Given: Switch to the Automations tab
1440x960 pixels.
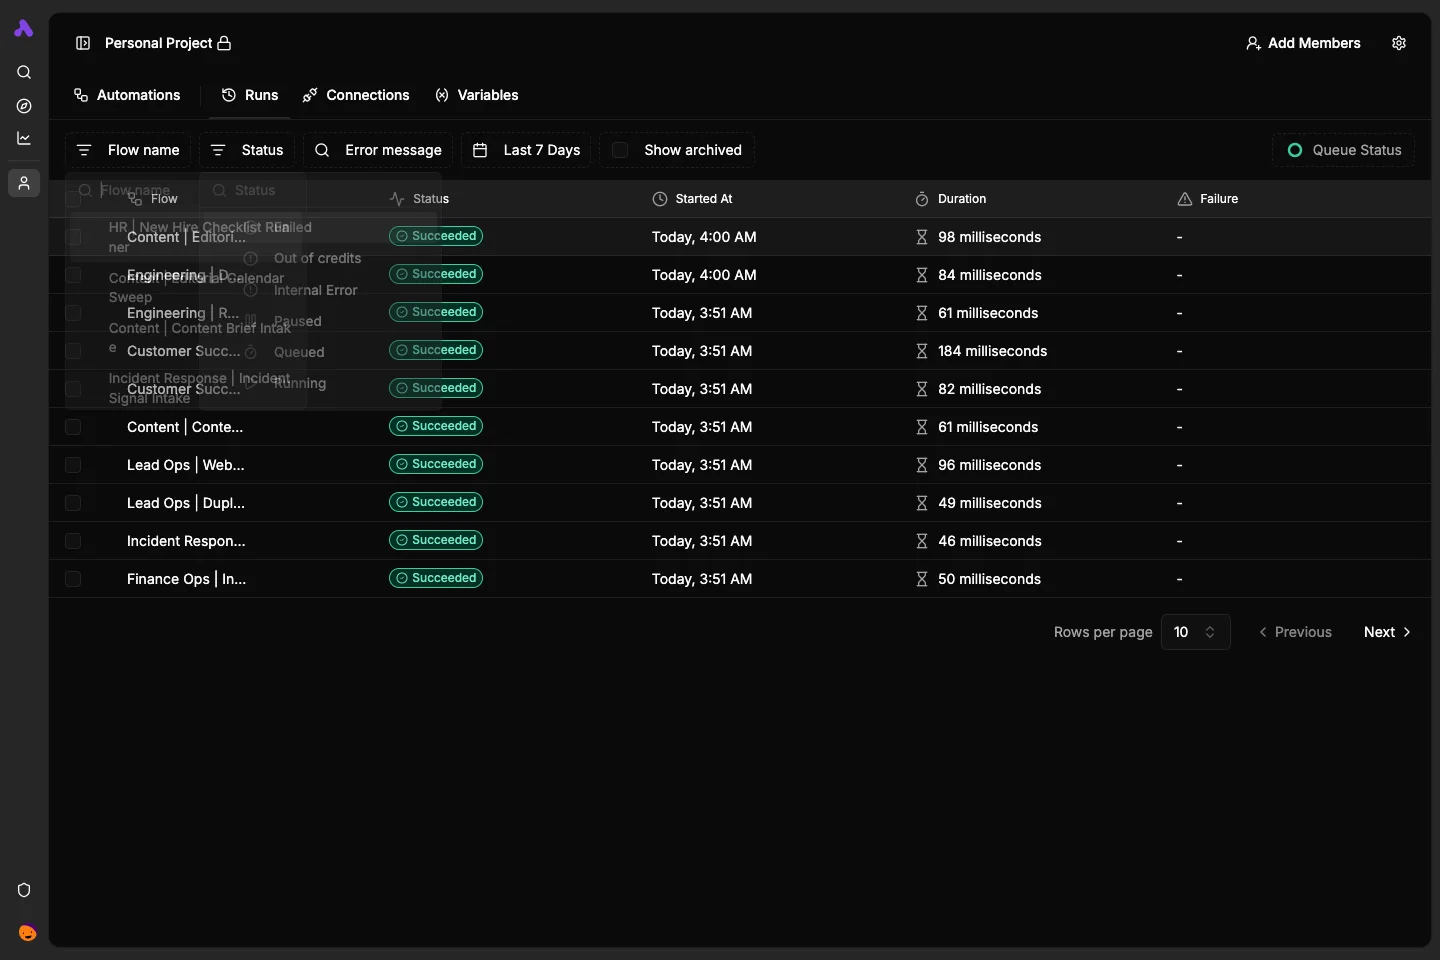Looking at the screenshot, I should [x=127, y=95].
